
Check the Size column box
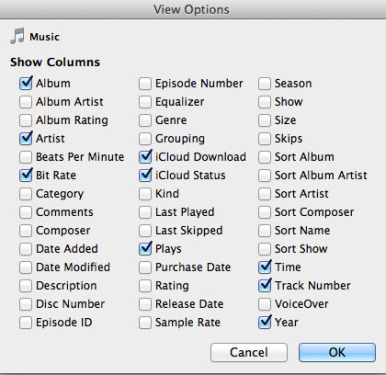(264, 120)
